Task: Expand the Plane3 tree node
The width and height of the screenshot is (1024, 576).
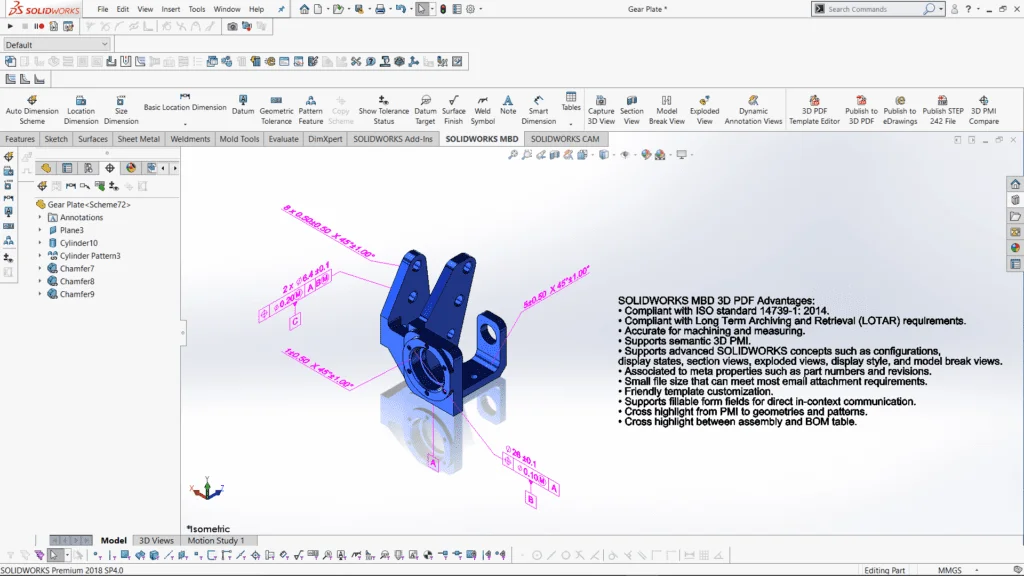Action: pos(40,230)
